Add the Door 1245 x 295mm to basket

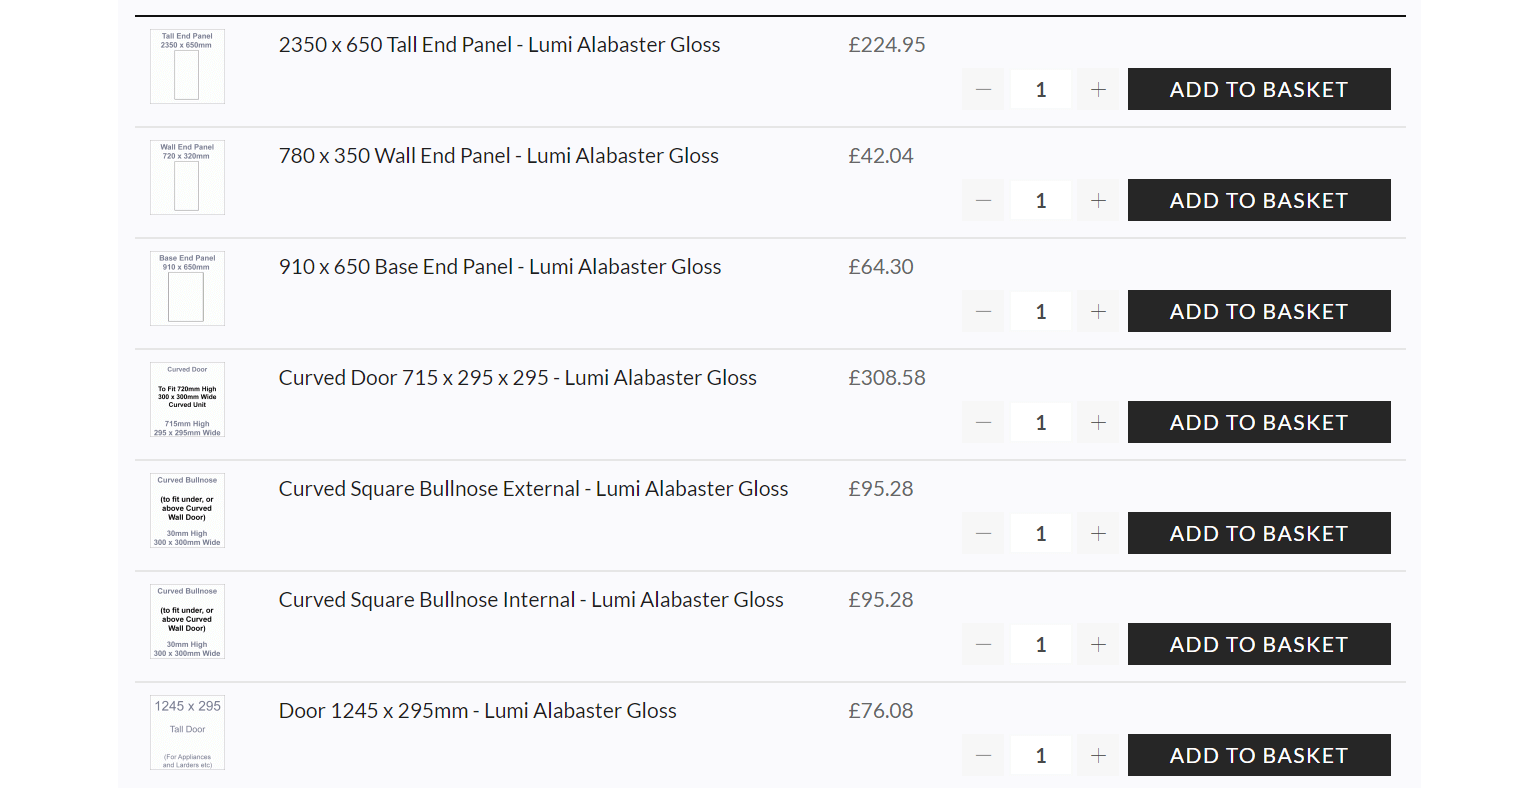pyautogui.click(x=1259, y=755)
